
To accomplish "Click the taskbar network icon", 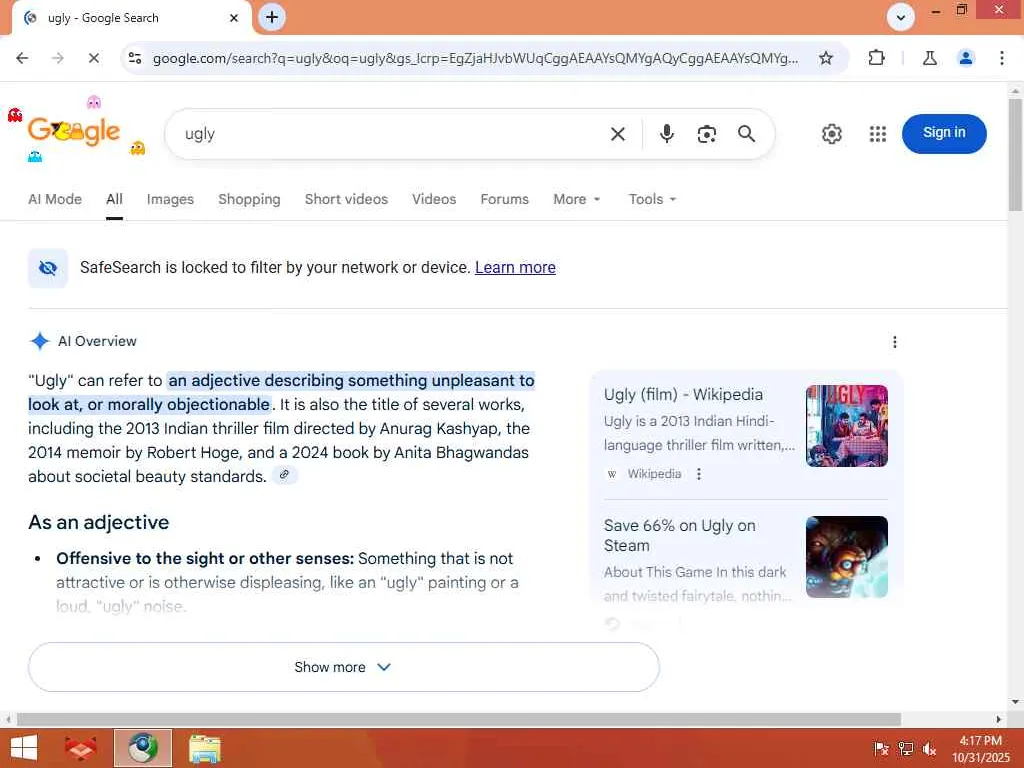I will [x=905, y=749].
